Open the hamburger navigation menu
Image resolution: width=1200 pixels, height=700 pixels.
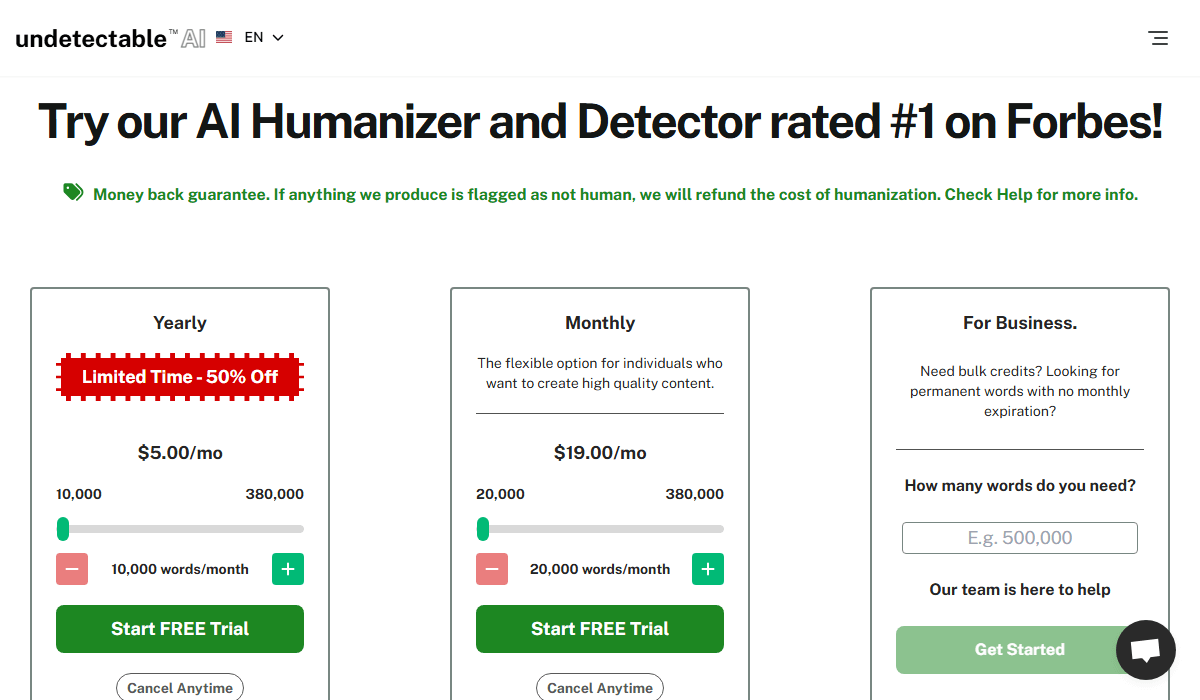point(1158,38)
